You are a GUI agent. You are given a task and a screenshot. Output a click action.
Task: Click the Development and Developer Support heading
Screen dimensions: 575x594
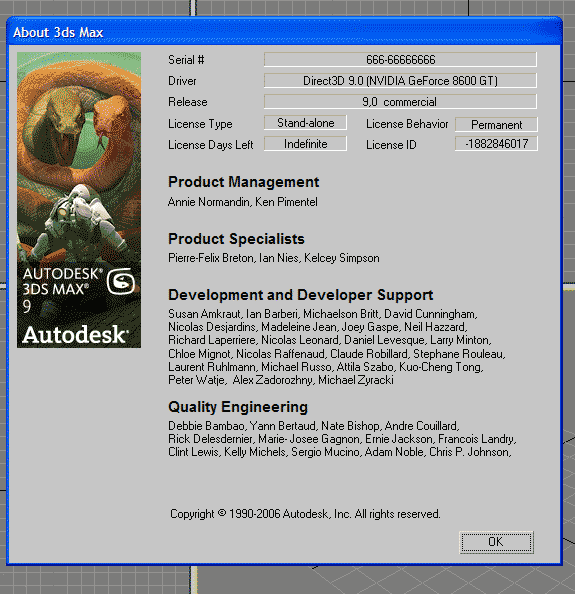[300, 295]
